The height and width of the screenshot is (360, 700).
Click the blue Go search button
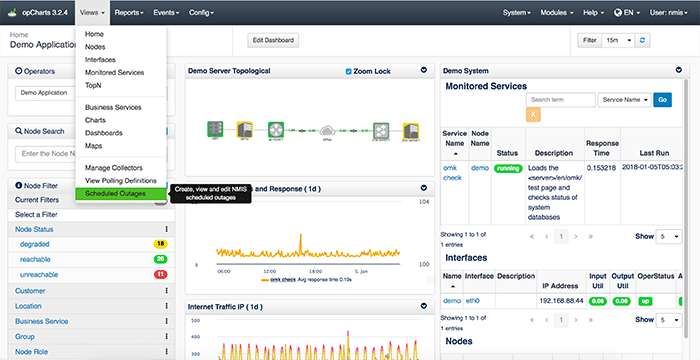pyautogui.click(x=662, y=100)
